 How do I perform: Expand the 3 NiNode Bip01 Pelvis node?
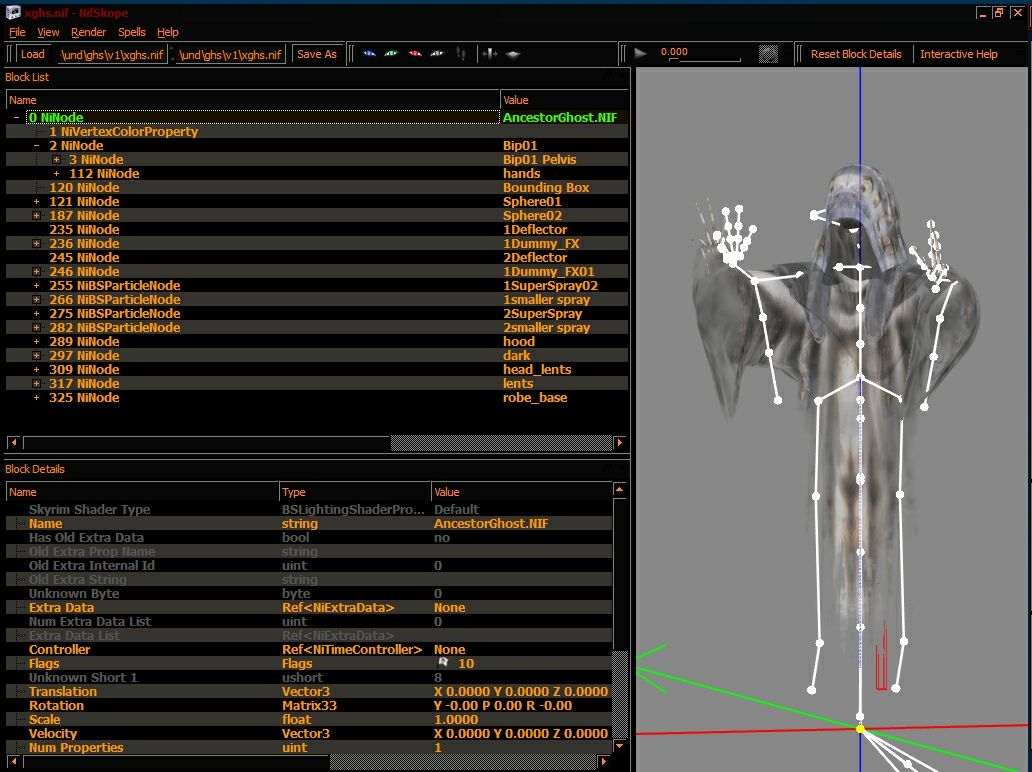[57, 159]
